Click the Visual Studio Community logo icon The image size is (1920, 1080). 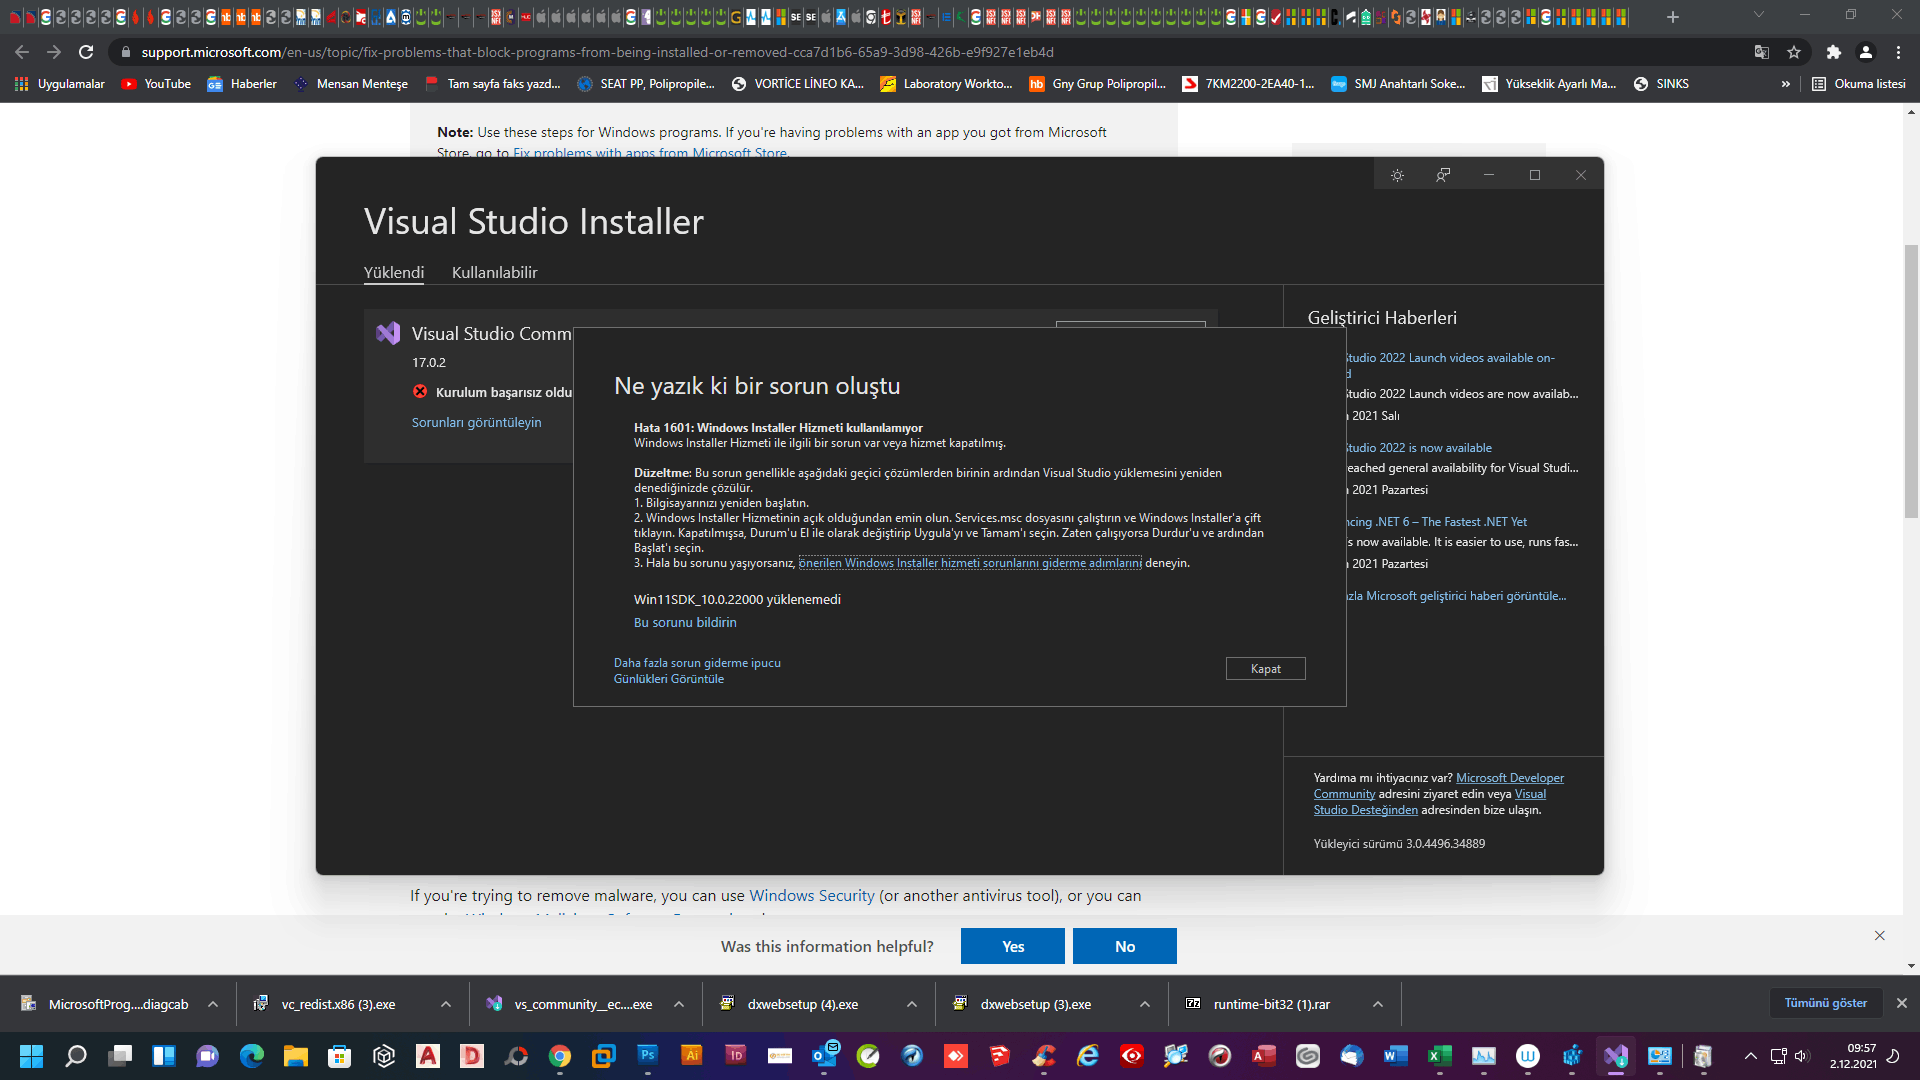(x=388, y=333)
